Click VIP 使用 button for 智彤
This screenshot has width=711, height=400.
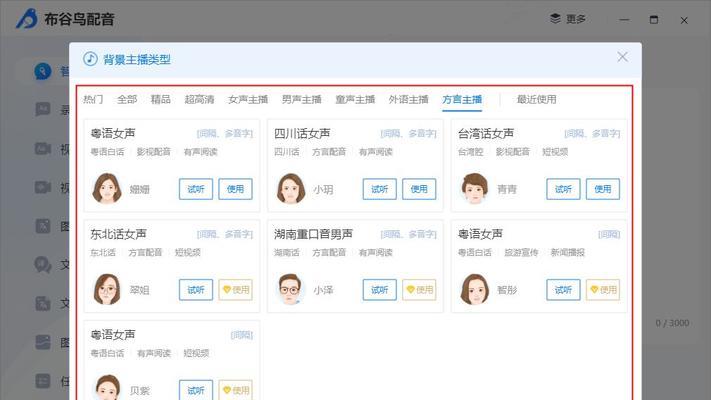point(603,290)
